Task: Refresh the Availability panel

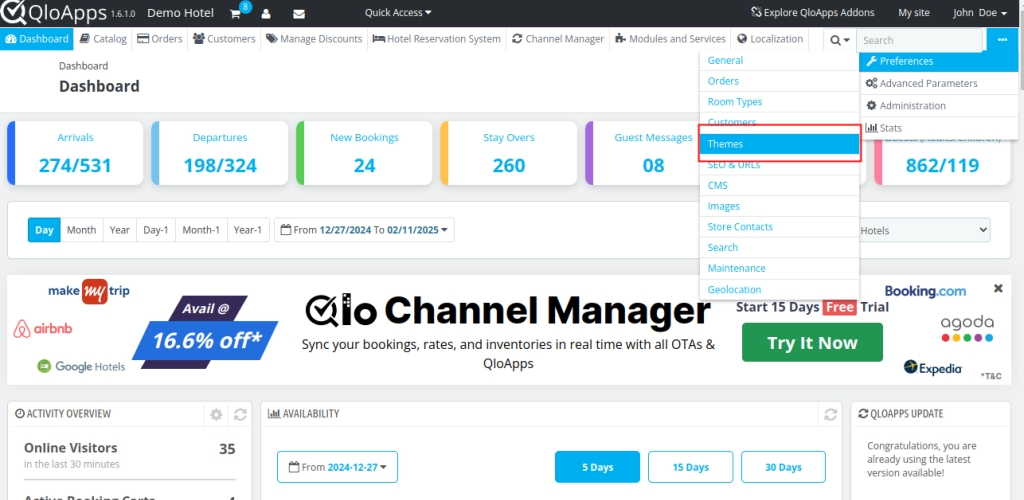Action: click(831, 414)
